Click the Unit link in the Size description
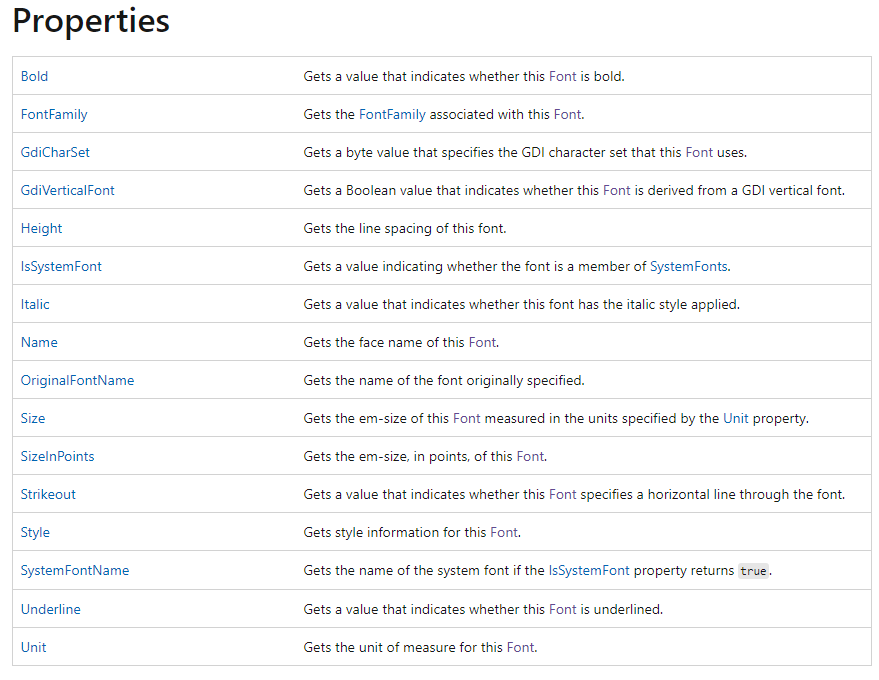 pos(735,418)
